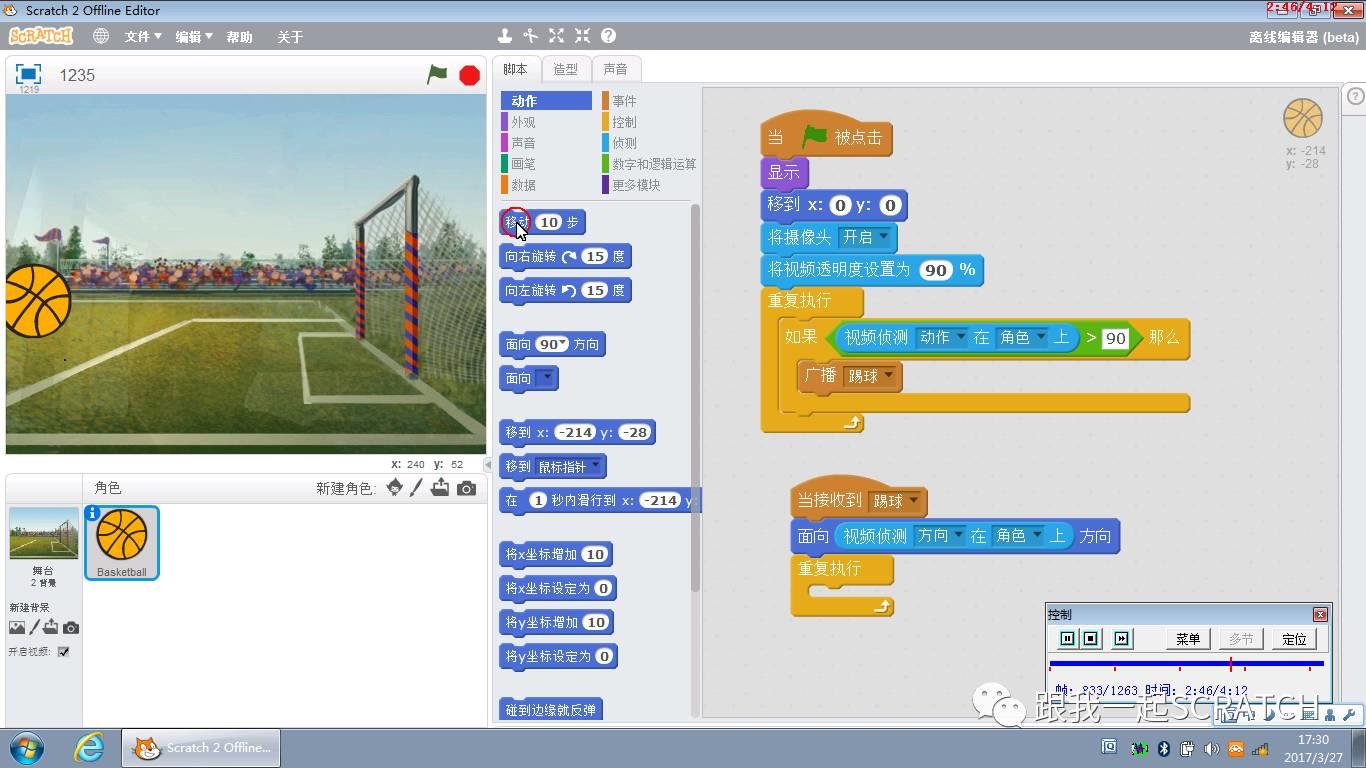Image resolution: width=1366 pixels, height=768 pixels.
Task: Open 踢球 dropdown in 广播 block
Action: tap(888, 376)
